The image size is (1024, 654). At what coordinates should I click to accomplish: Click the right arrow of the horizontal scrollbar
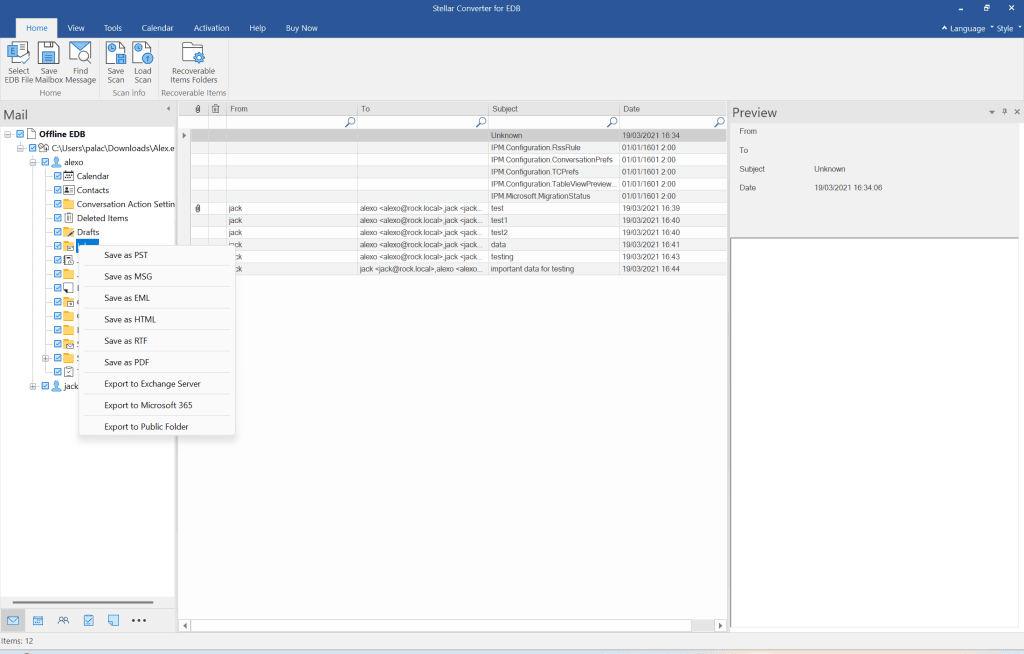720,626
